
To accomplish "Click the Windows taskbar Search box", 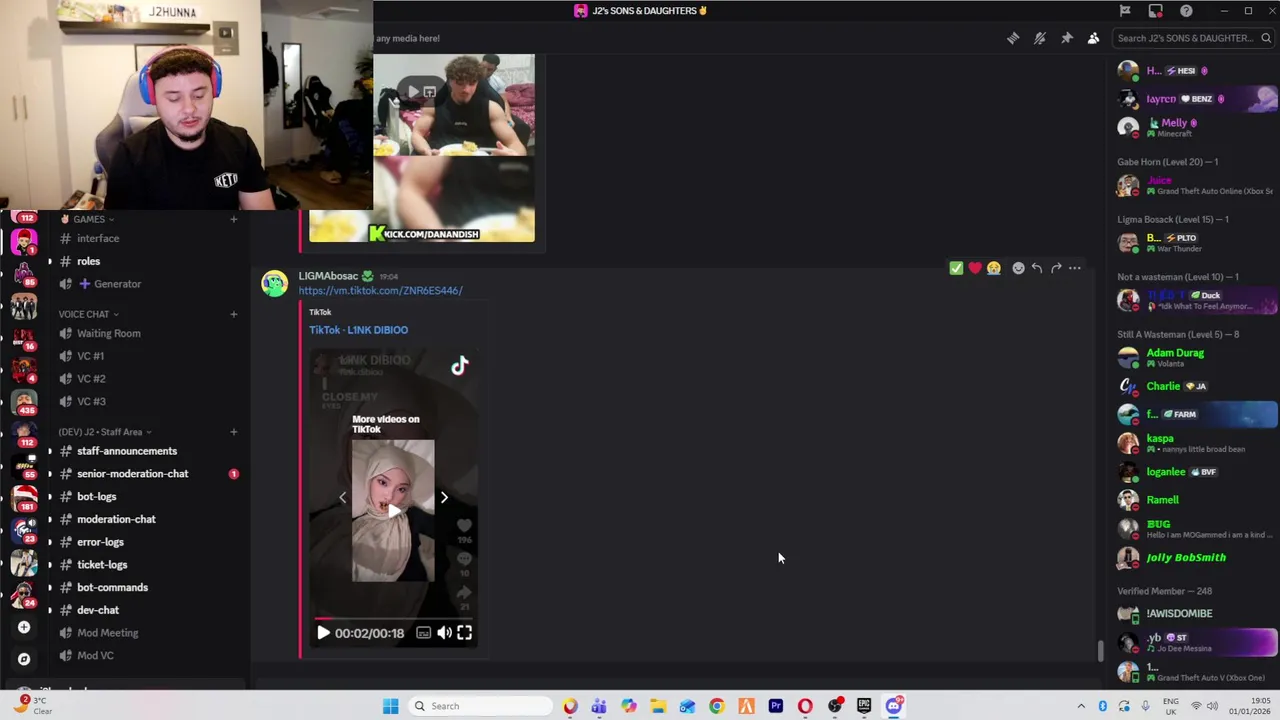I will tap(480, 706).
